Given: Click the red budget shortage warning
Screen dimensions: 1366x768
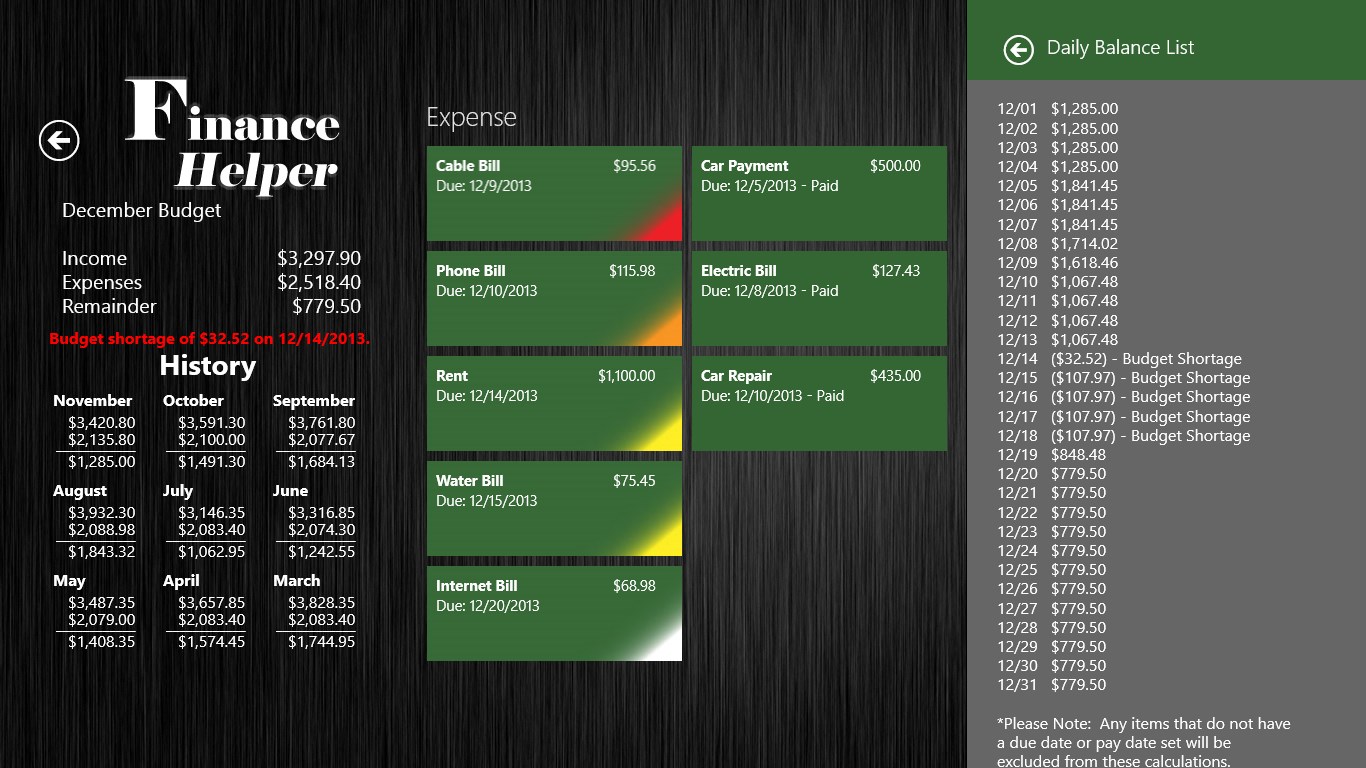Looking at the screenshot, I should pos(209,339).
